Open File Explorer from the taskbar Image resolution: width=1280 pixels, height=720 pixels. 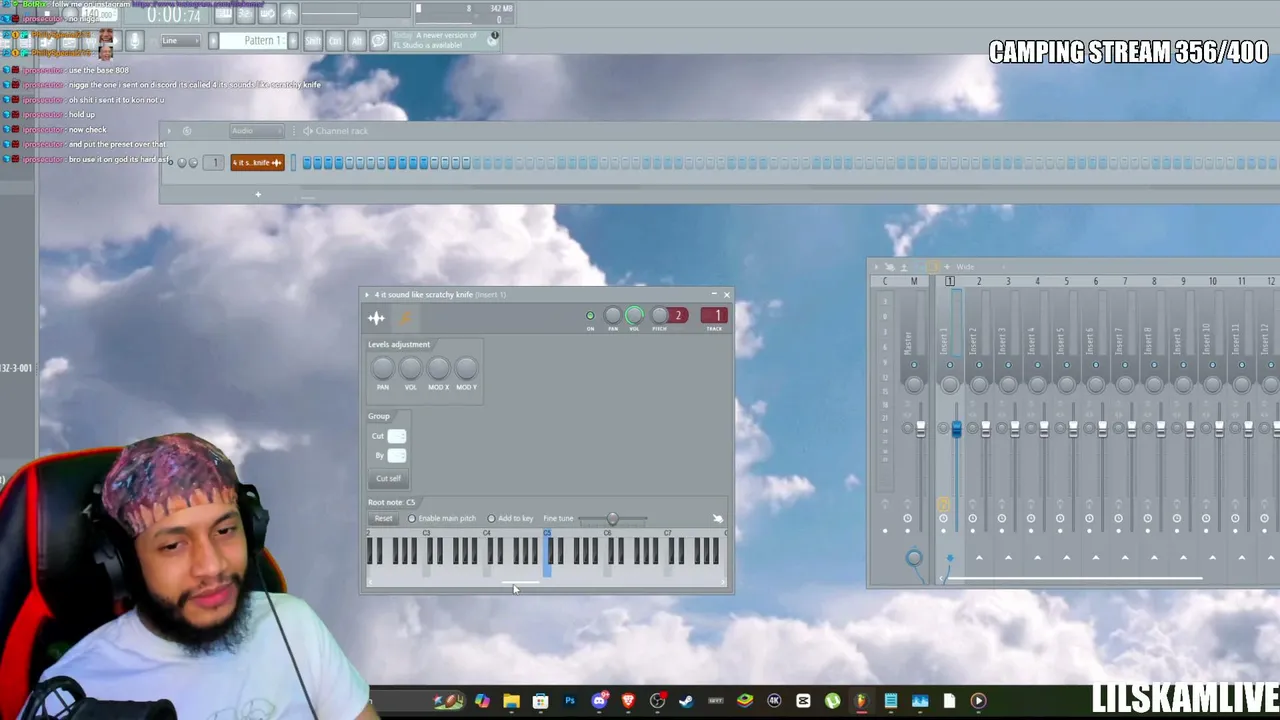point(511,701)
